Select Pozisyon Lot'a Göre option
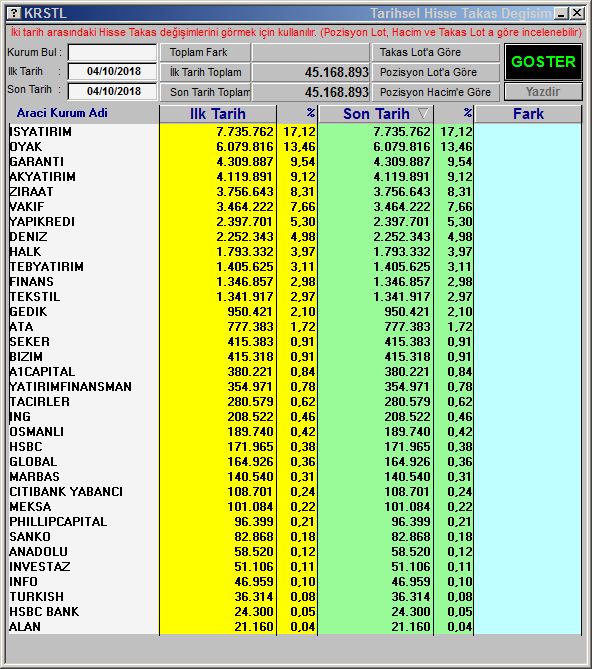The height and width of the screenshot is (669, 592). [435, 72]
